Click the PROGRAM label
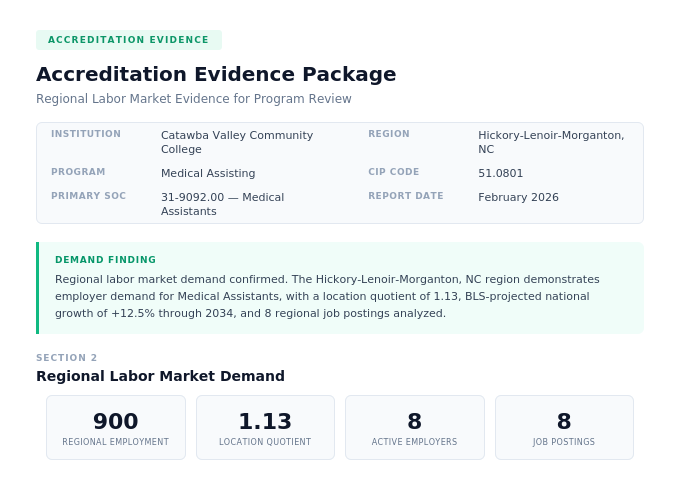 (78, 172)
